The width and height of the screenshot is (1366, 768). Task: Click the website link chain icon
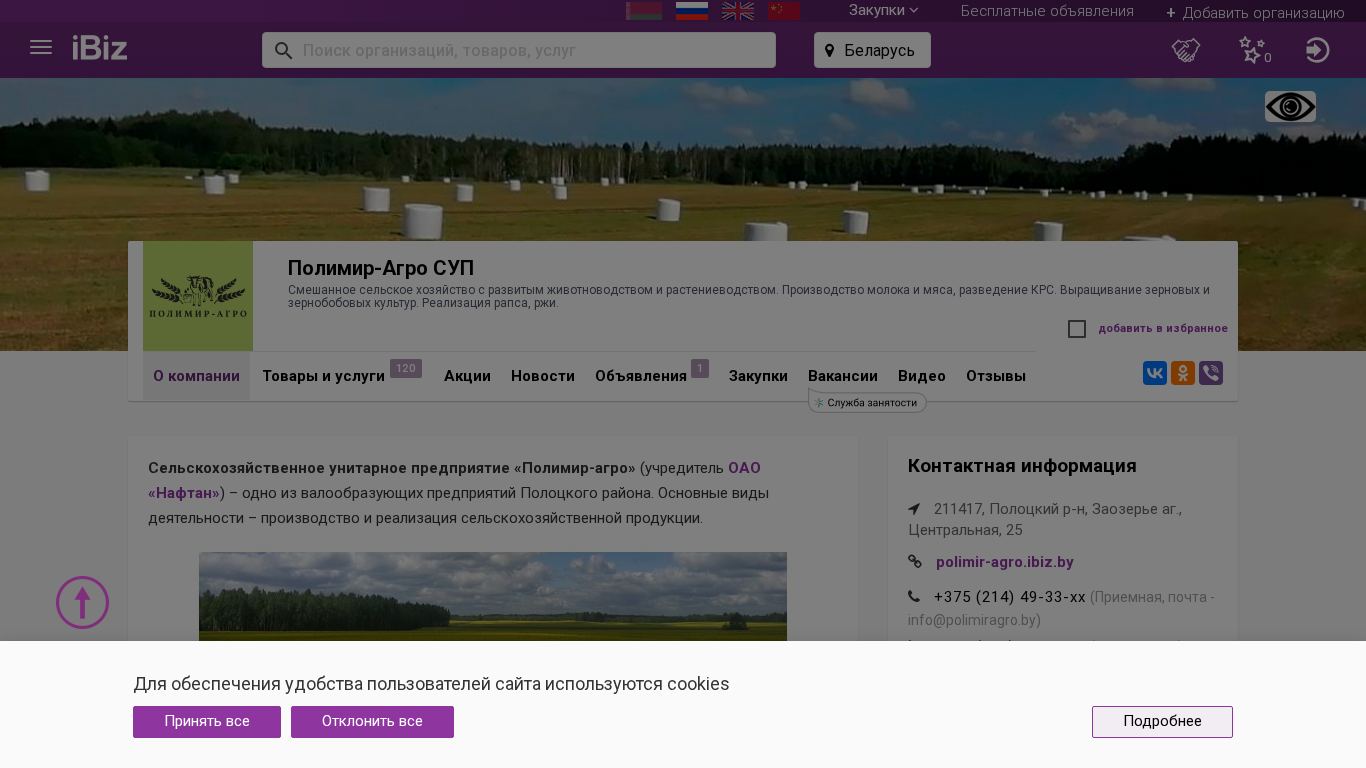coord(915,562)
